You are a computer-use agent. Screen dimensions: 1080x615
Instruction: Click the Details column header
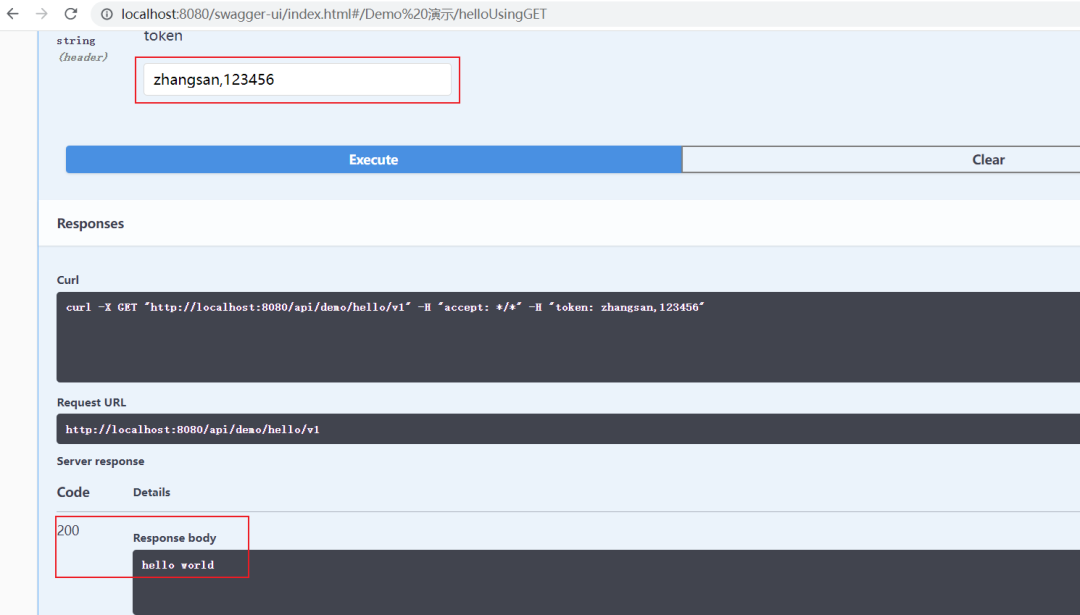(152, 492)
